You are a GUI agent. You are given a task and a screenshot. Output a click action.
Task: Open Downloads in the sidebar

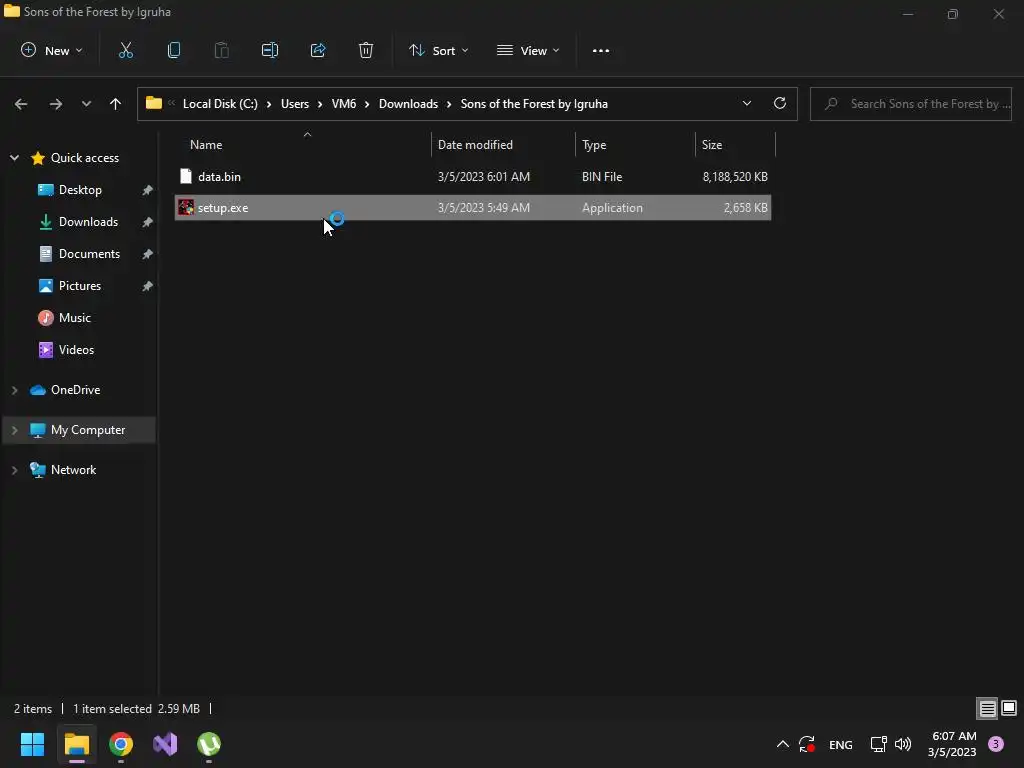click(88, 221)
